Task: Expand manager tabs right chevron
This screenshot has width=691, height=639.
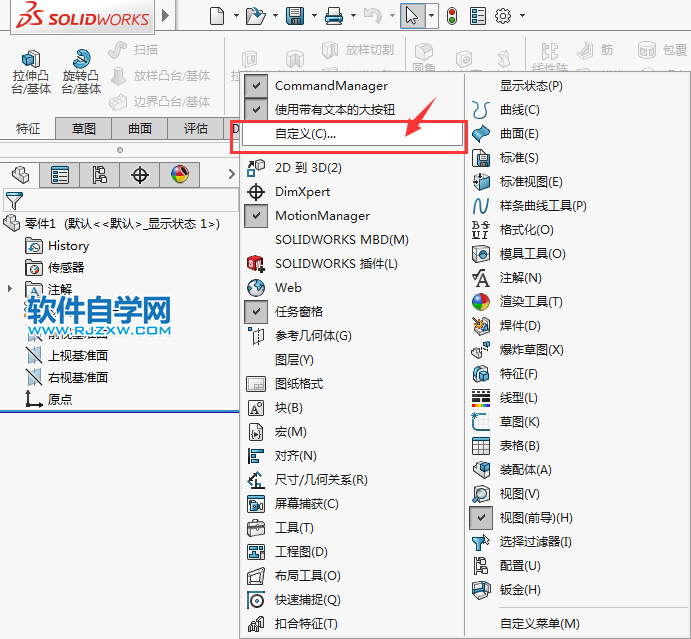Action: tap(232, 175)
